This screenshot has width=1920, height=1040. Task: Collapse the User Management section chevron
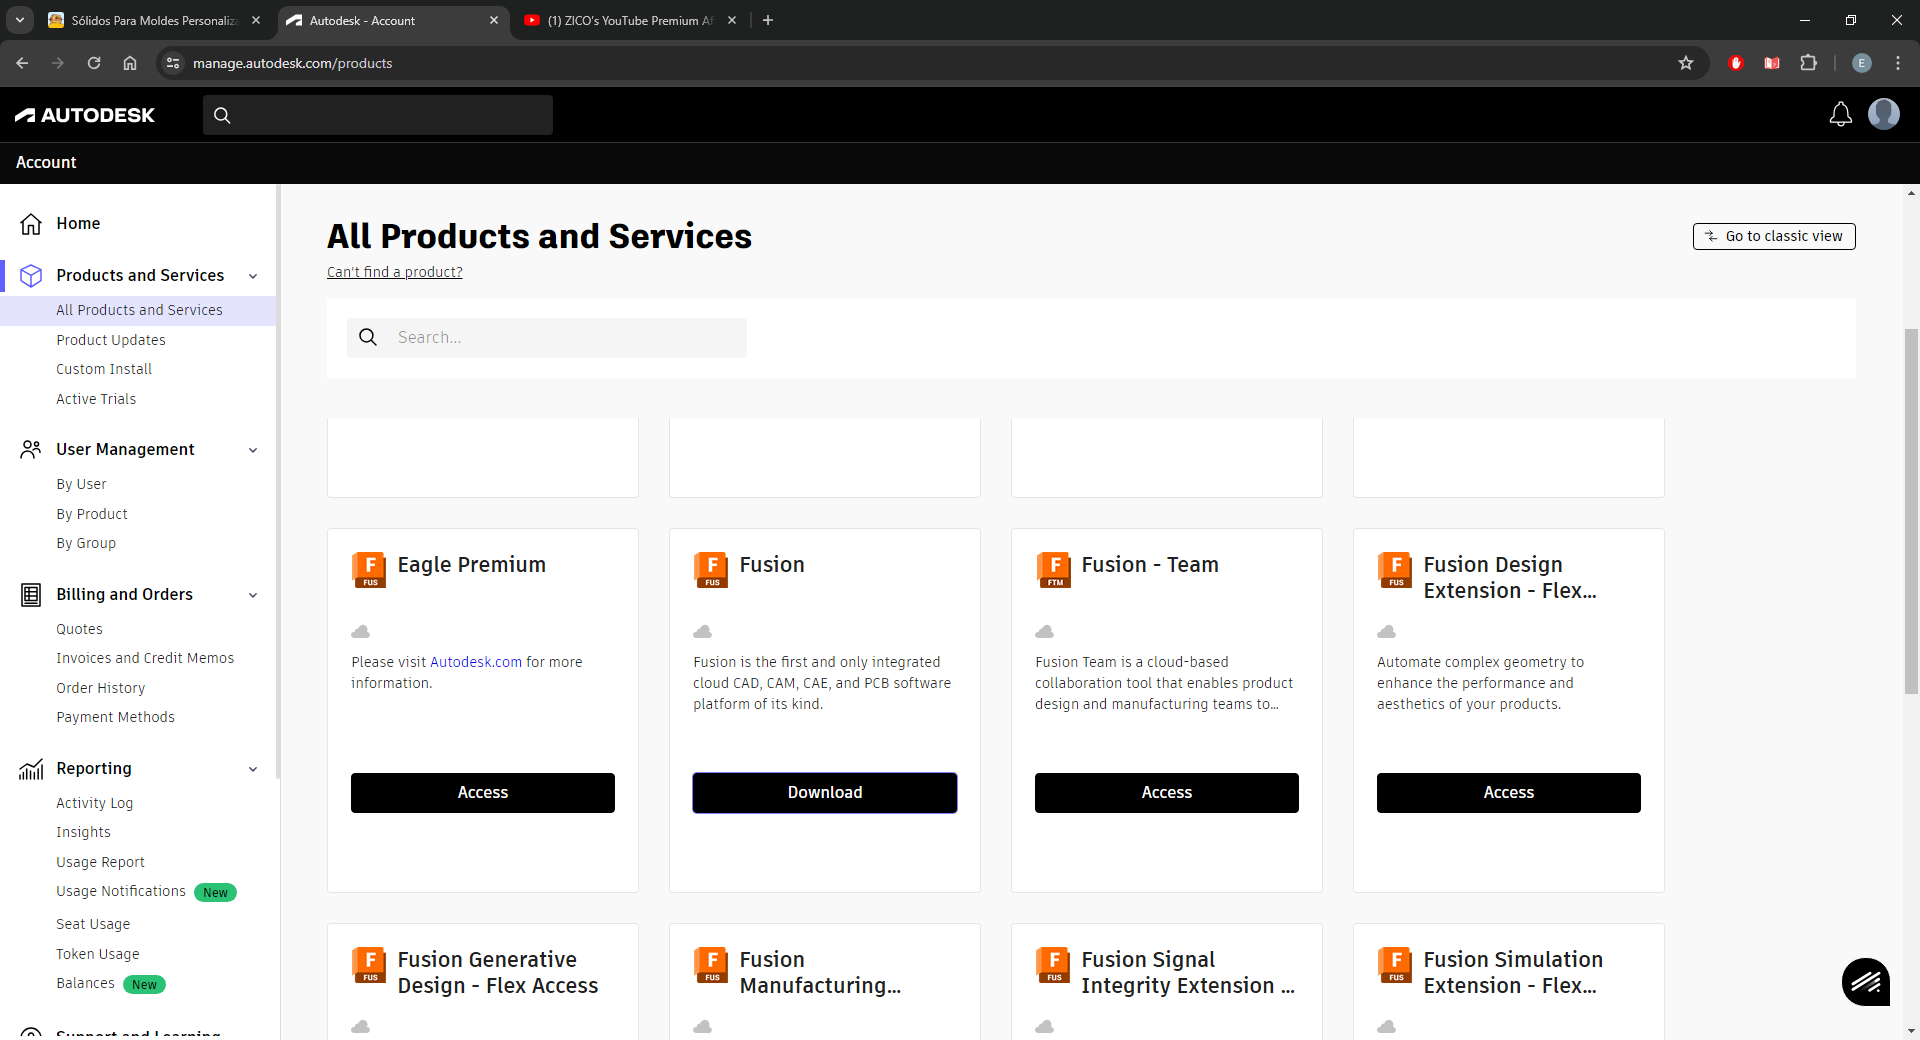click(253, 451)
